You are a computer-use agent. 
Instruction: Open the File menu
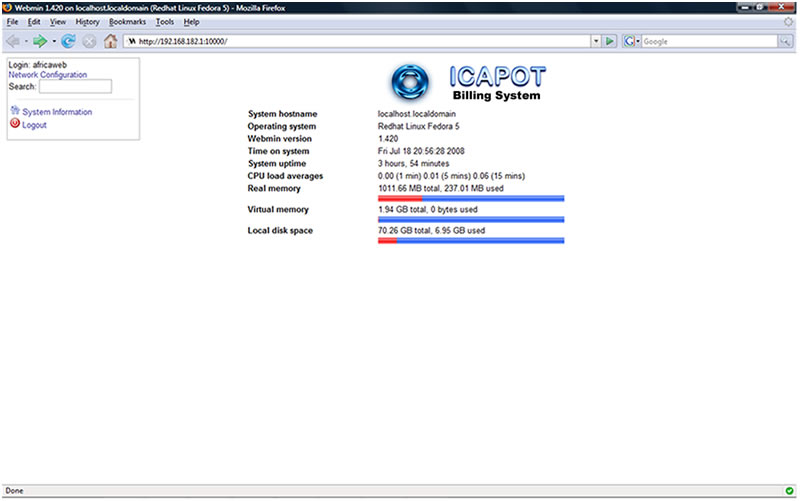(x=12, y=22)
